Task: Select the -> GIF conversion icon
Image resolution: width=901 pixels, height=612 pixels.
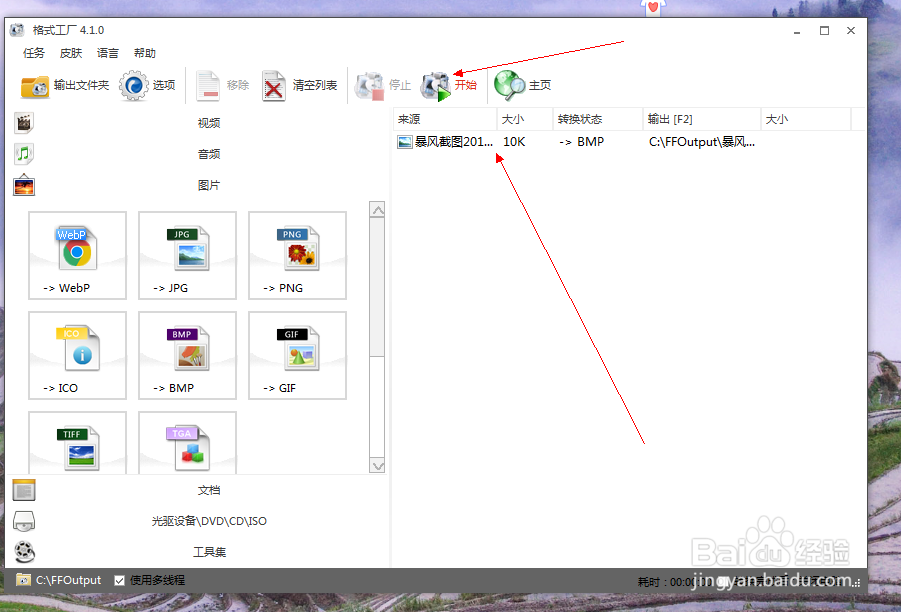Action: pyautogui.click(x=297, y=355)
